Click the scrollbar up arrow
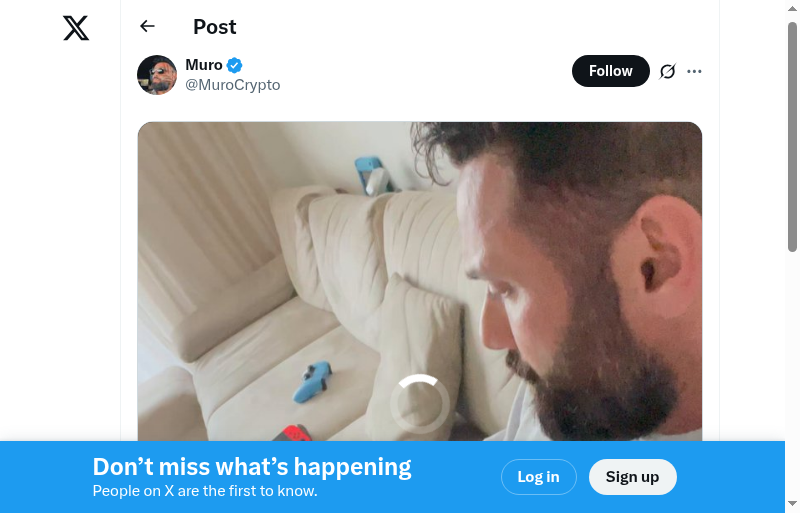Screen dimensions: 800x513 792,10
